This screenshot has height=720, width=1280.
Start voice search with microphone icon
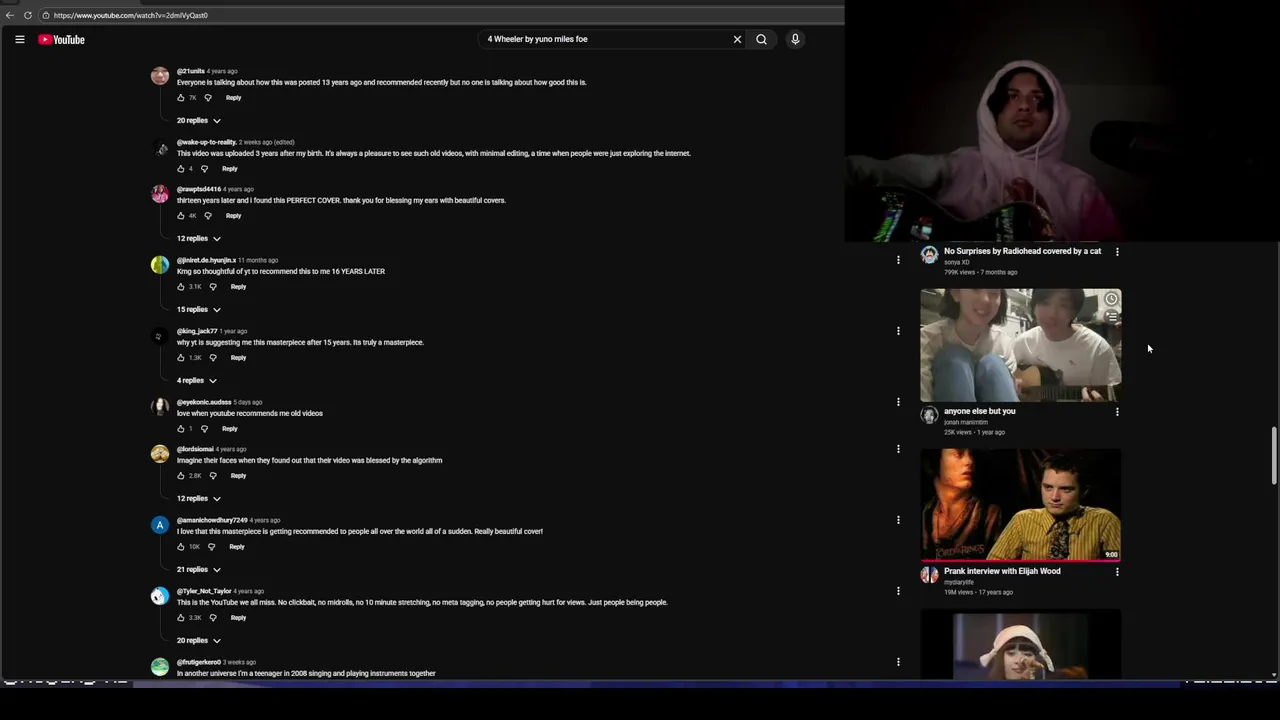point(795,39)
